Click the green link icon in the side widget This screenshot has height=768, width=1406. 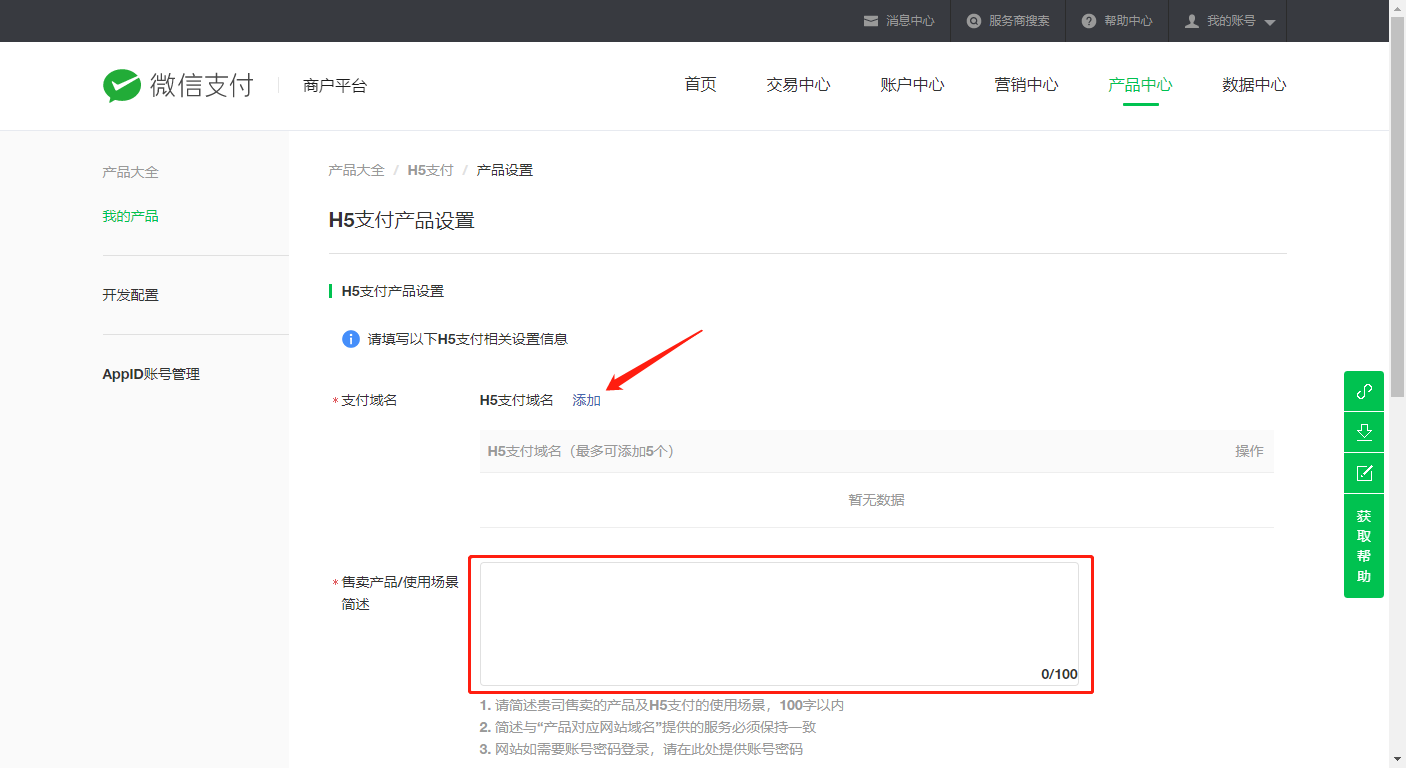coord(1364,391)
